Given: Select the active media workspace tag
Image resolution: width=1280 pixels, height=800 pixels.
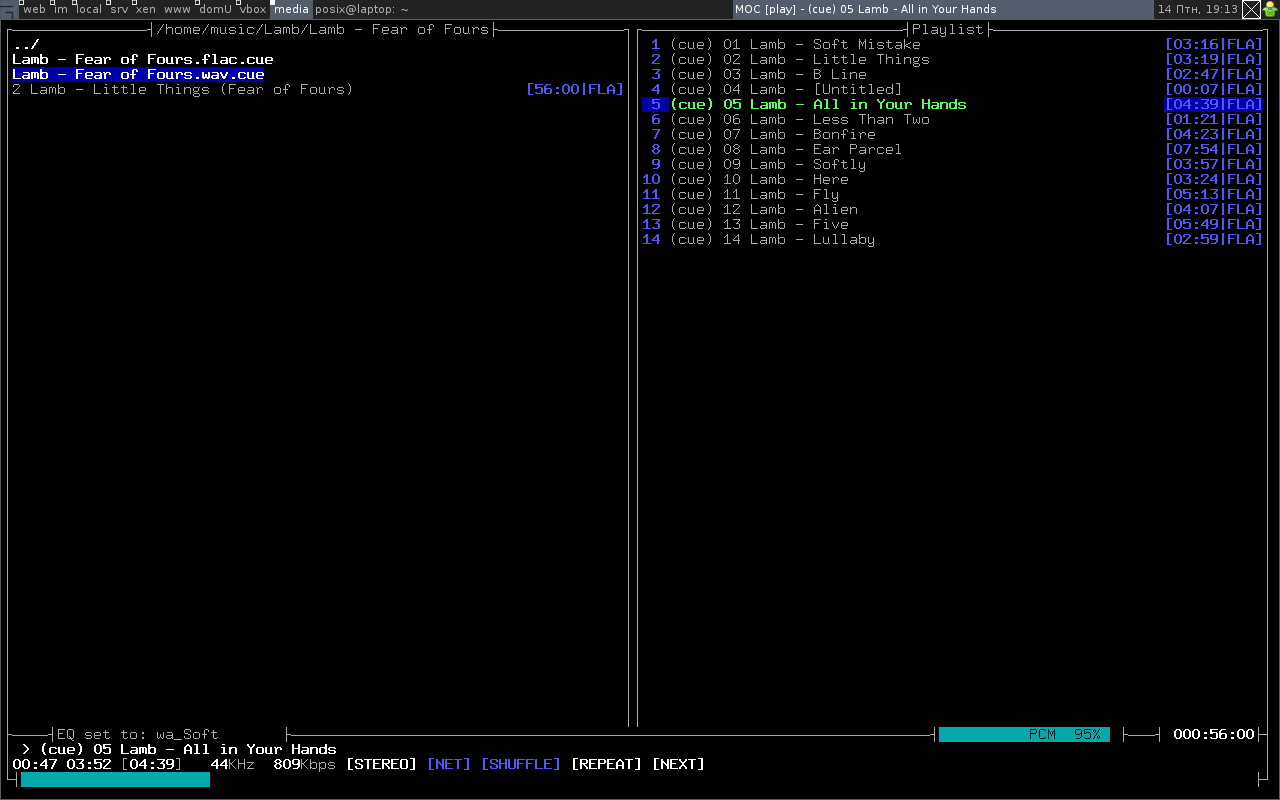Looking at the screenshot, I should 292,9.
